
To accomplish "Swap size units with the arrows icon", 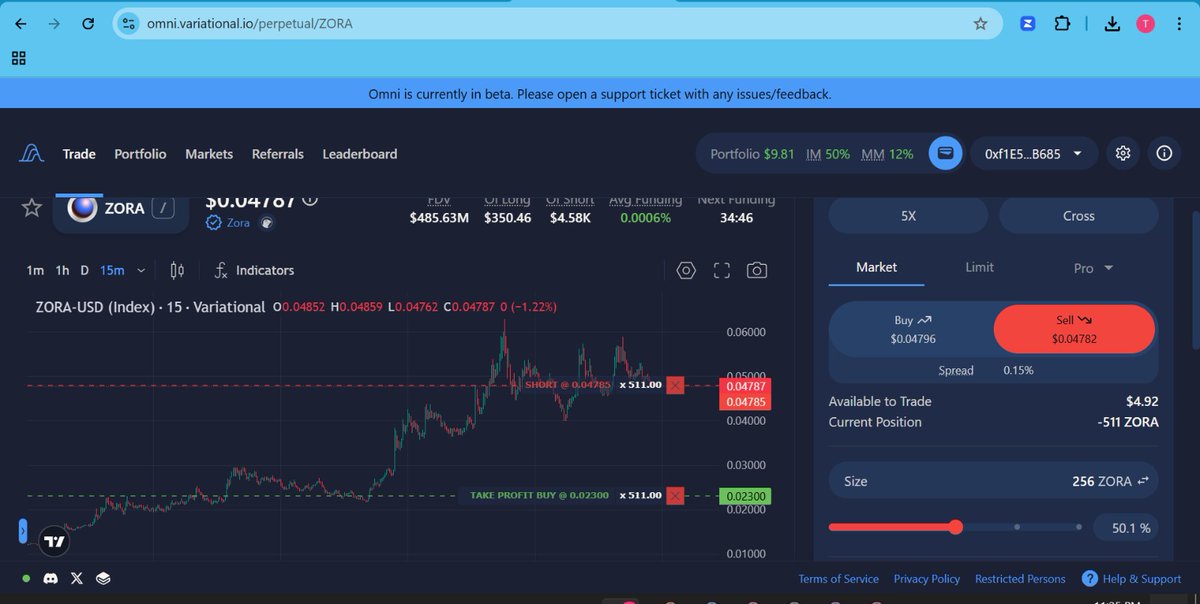I will [x=1143, y=481].
